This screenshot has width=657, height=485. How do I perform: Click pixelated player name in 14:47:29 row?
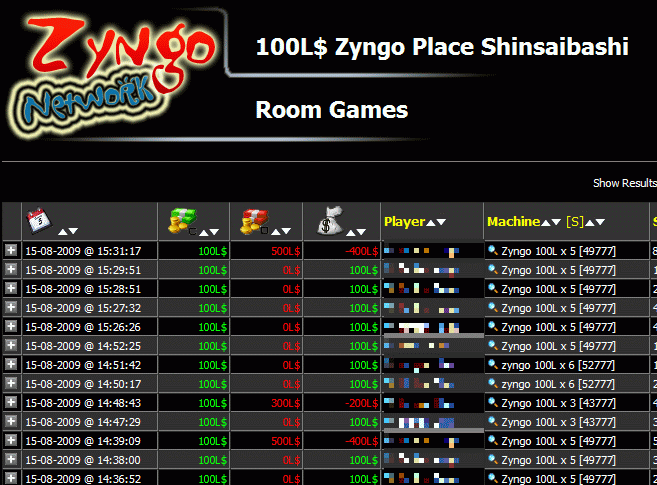pyautogui.click(x=419, y=422)
